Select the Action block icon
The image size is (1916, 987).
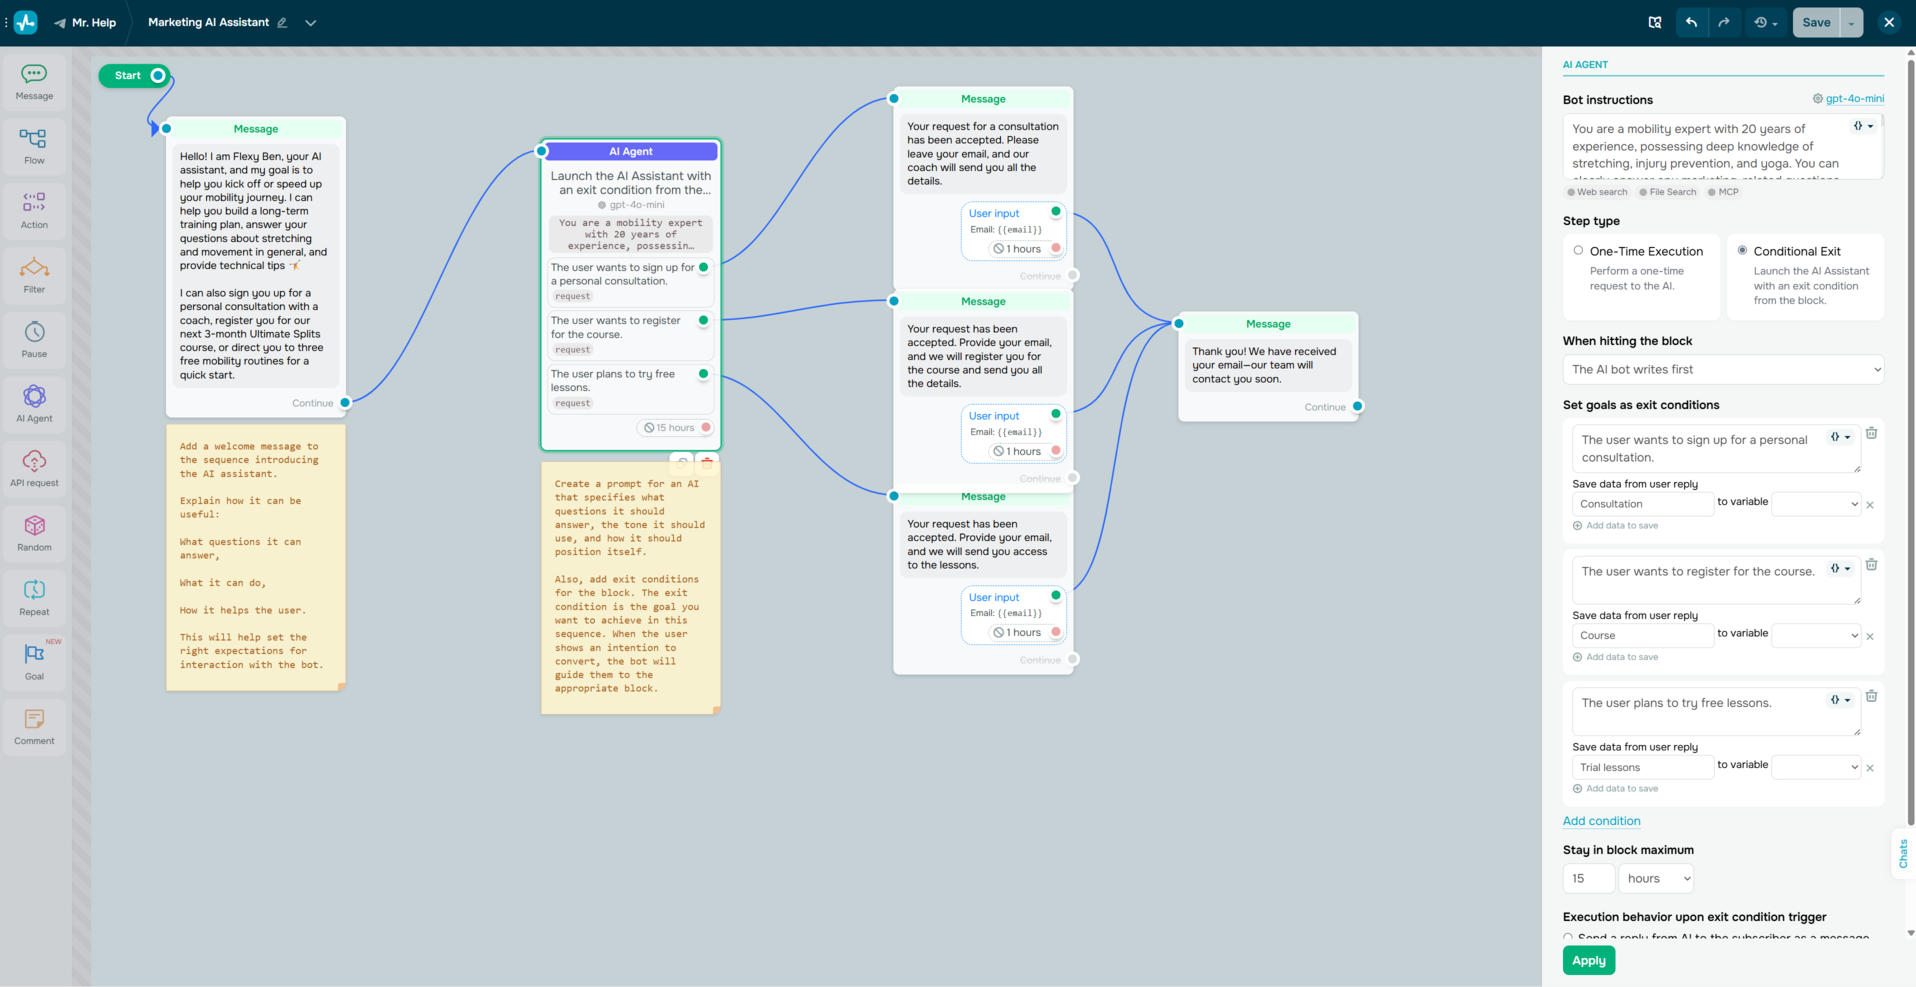tap(34, 209)
